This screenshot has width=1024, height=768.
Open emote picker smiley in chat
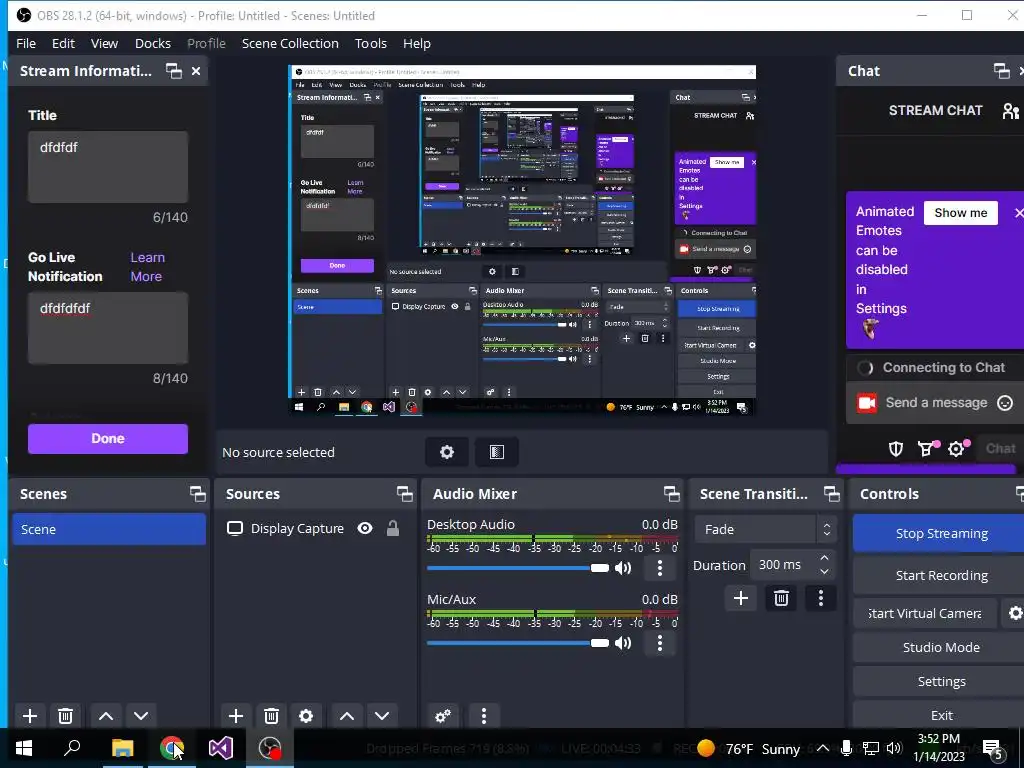(x=1005, y=403)
